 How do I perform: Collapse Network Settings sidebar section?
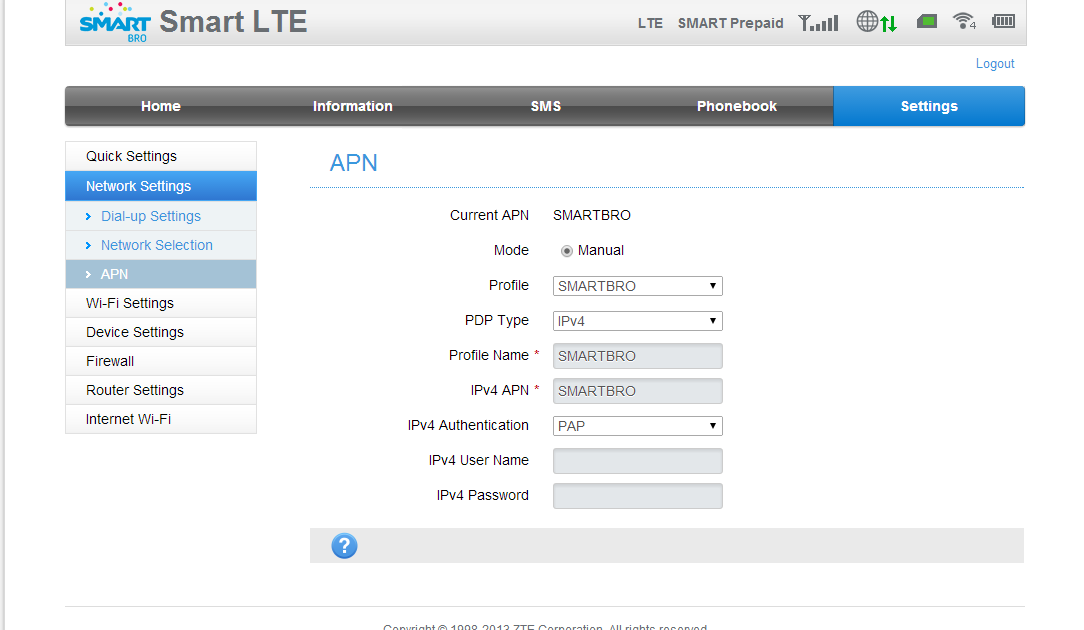click(x=161, y=186)
